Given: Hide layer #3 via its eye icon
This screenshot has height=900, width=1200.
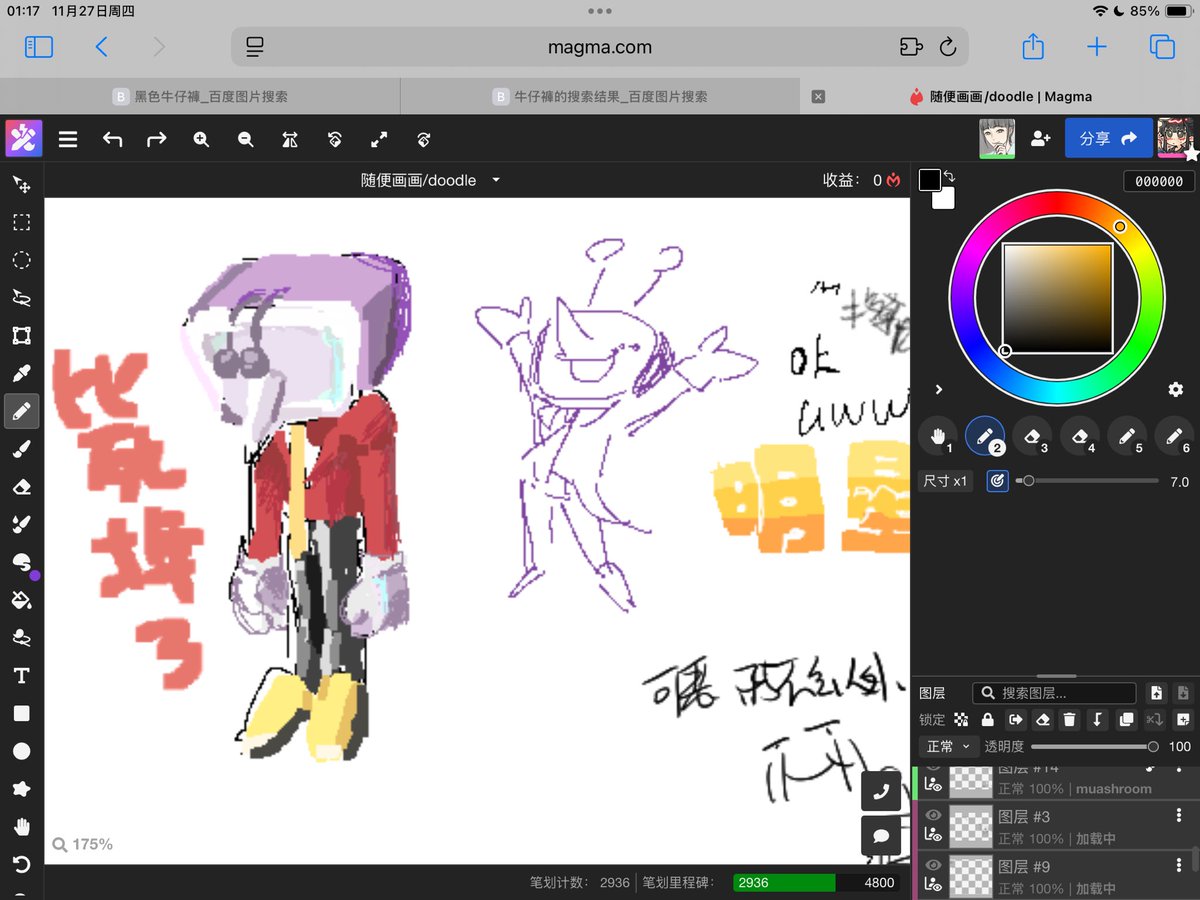Looking at the screenshot, I should click(933, 816).
